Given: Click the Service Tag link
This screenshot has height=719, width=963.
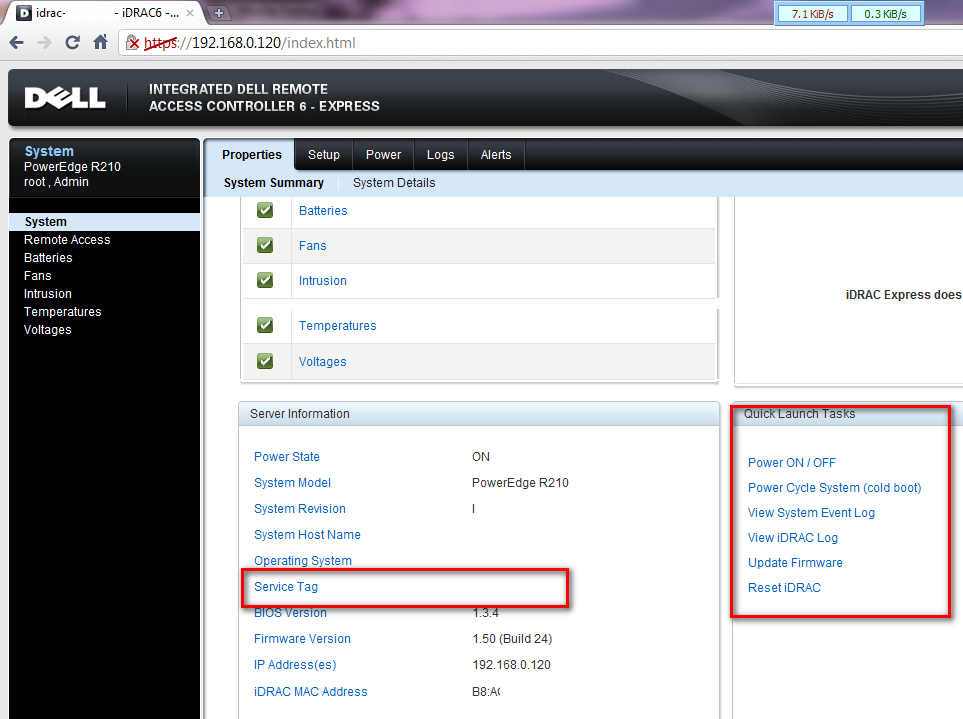Looking at the screenshot, I should pos(286,586).
